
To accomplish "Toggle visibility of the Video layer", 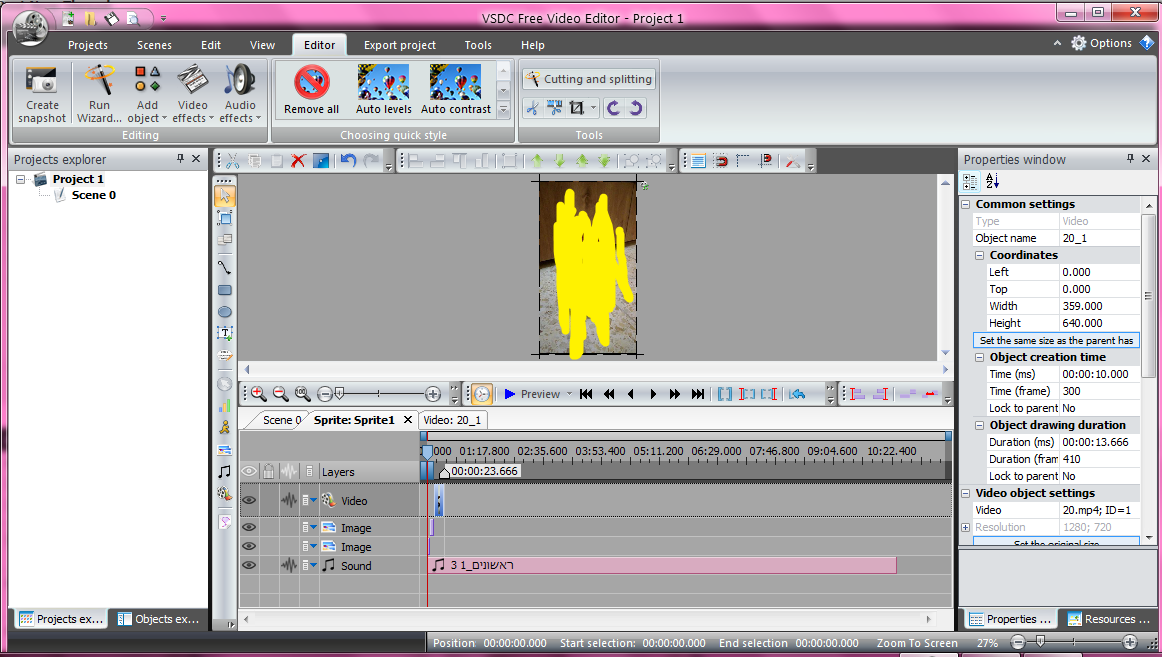I will click(x=249, y=501).
